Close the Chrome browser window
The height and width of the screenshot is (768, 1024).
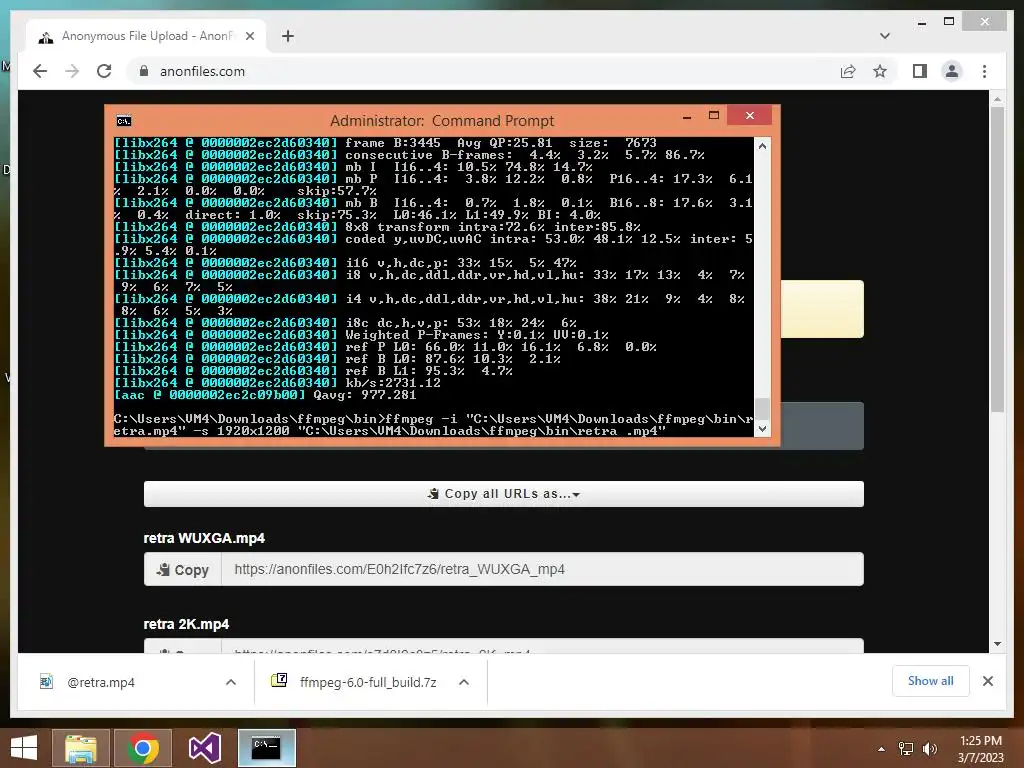click(x=985, y=22)
